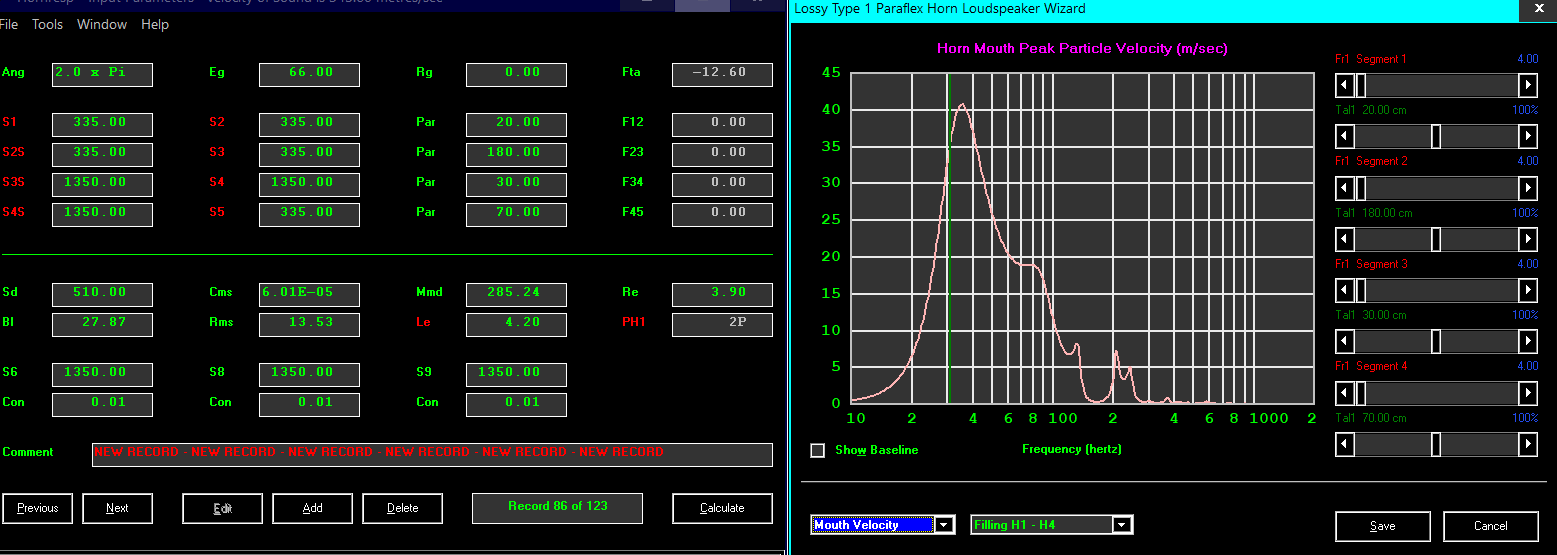Enable the Show Baseline checkbox
Image resolution: width=1557 pixels, height=555 pixels.
(x=818, y=450)
